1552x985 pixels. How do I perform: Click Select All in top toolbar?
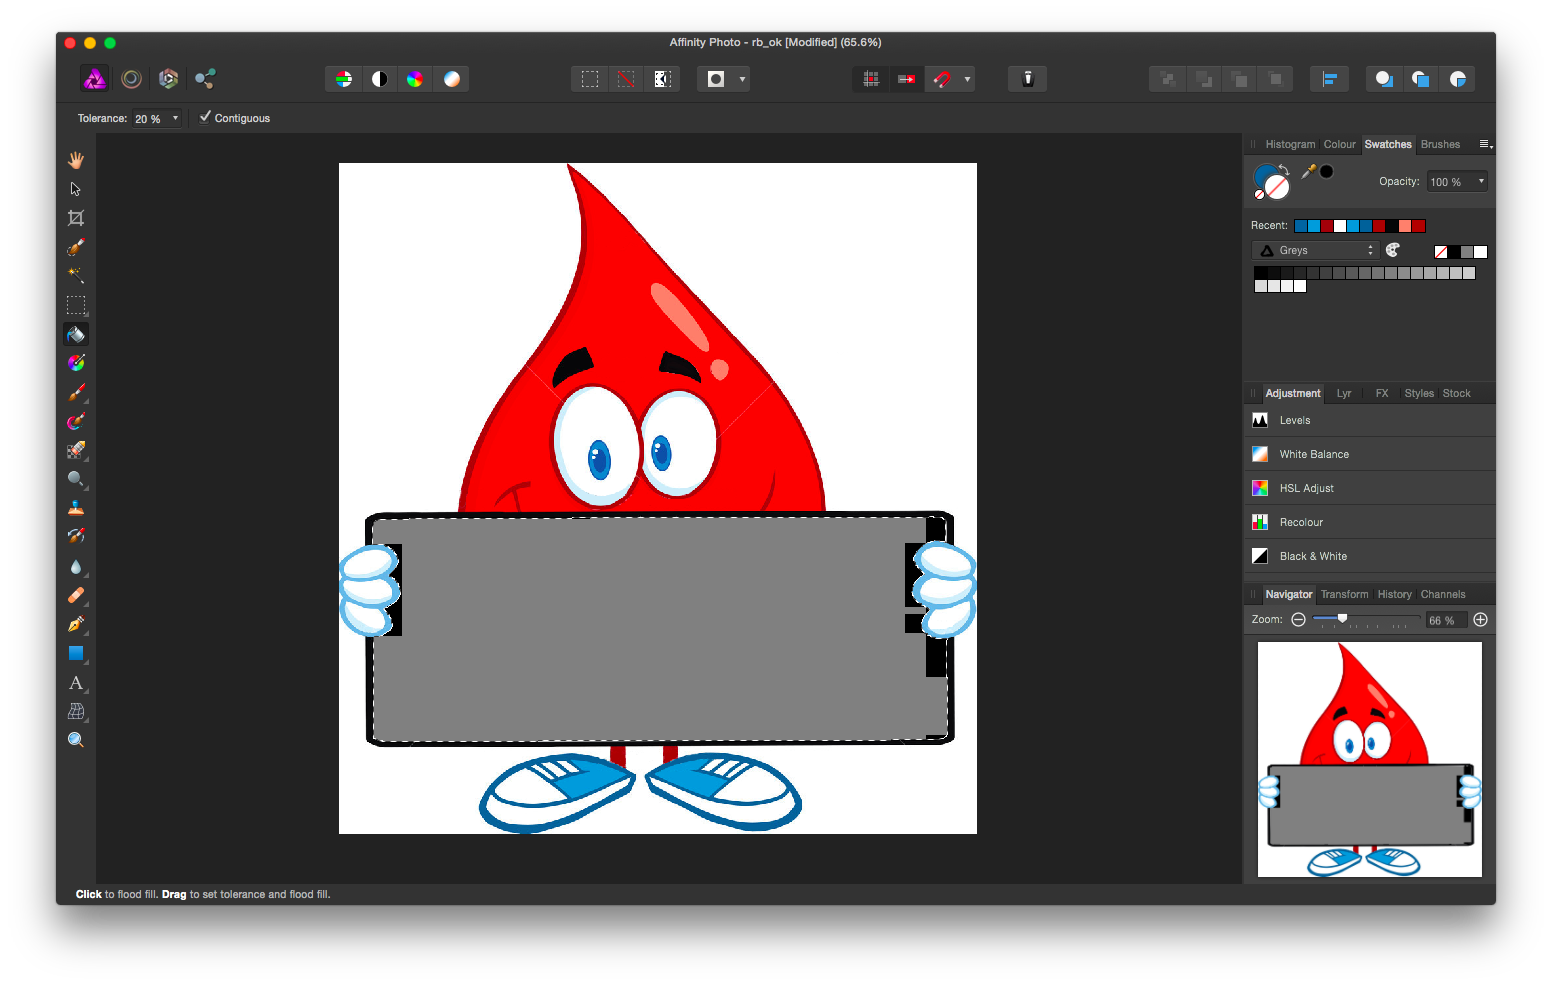point(590,79)
